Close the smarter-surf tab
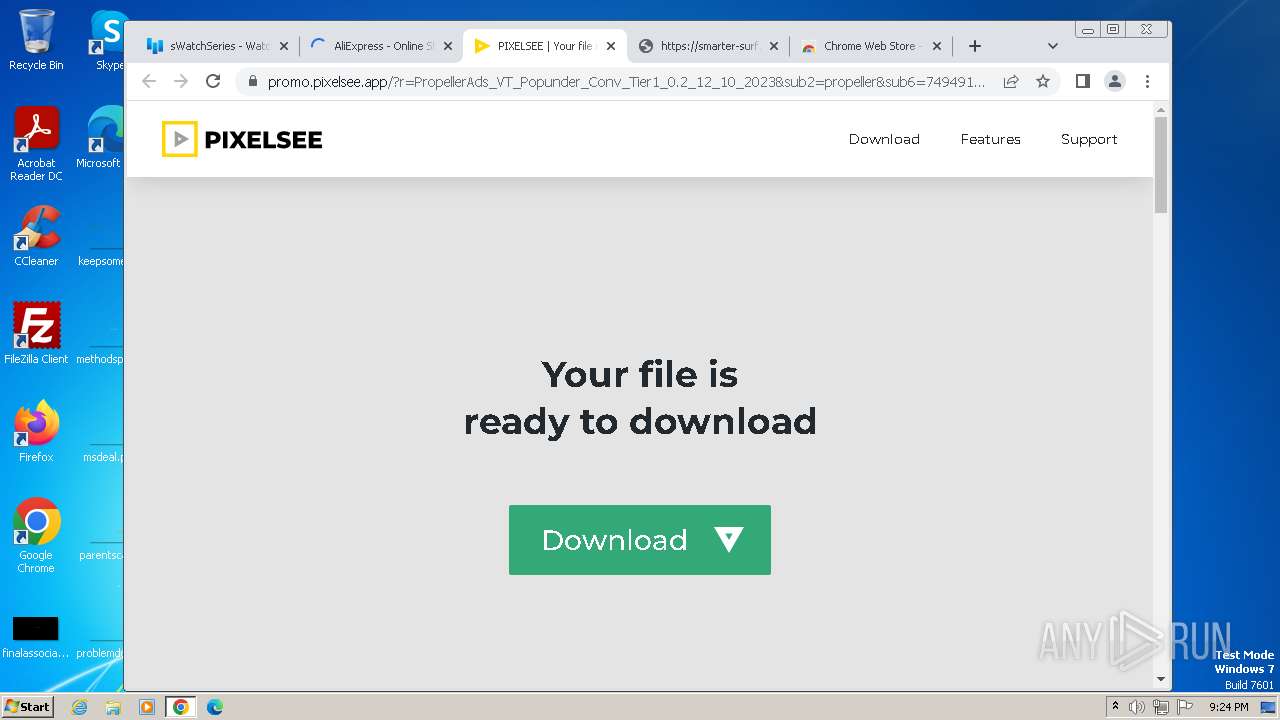This screenshot has width=1280, height=720. pos(774,46)
